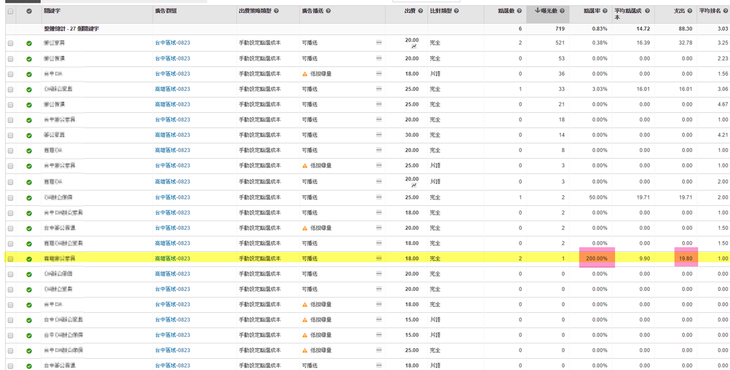Select the 9.90 average cost cell
The width and height of the screenshot is (730, 370).
pyautogui.click(x=644, y=258)
